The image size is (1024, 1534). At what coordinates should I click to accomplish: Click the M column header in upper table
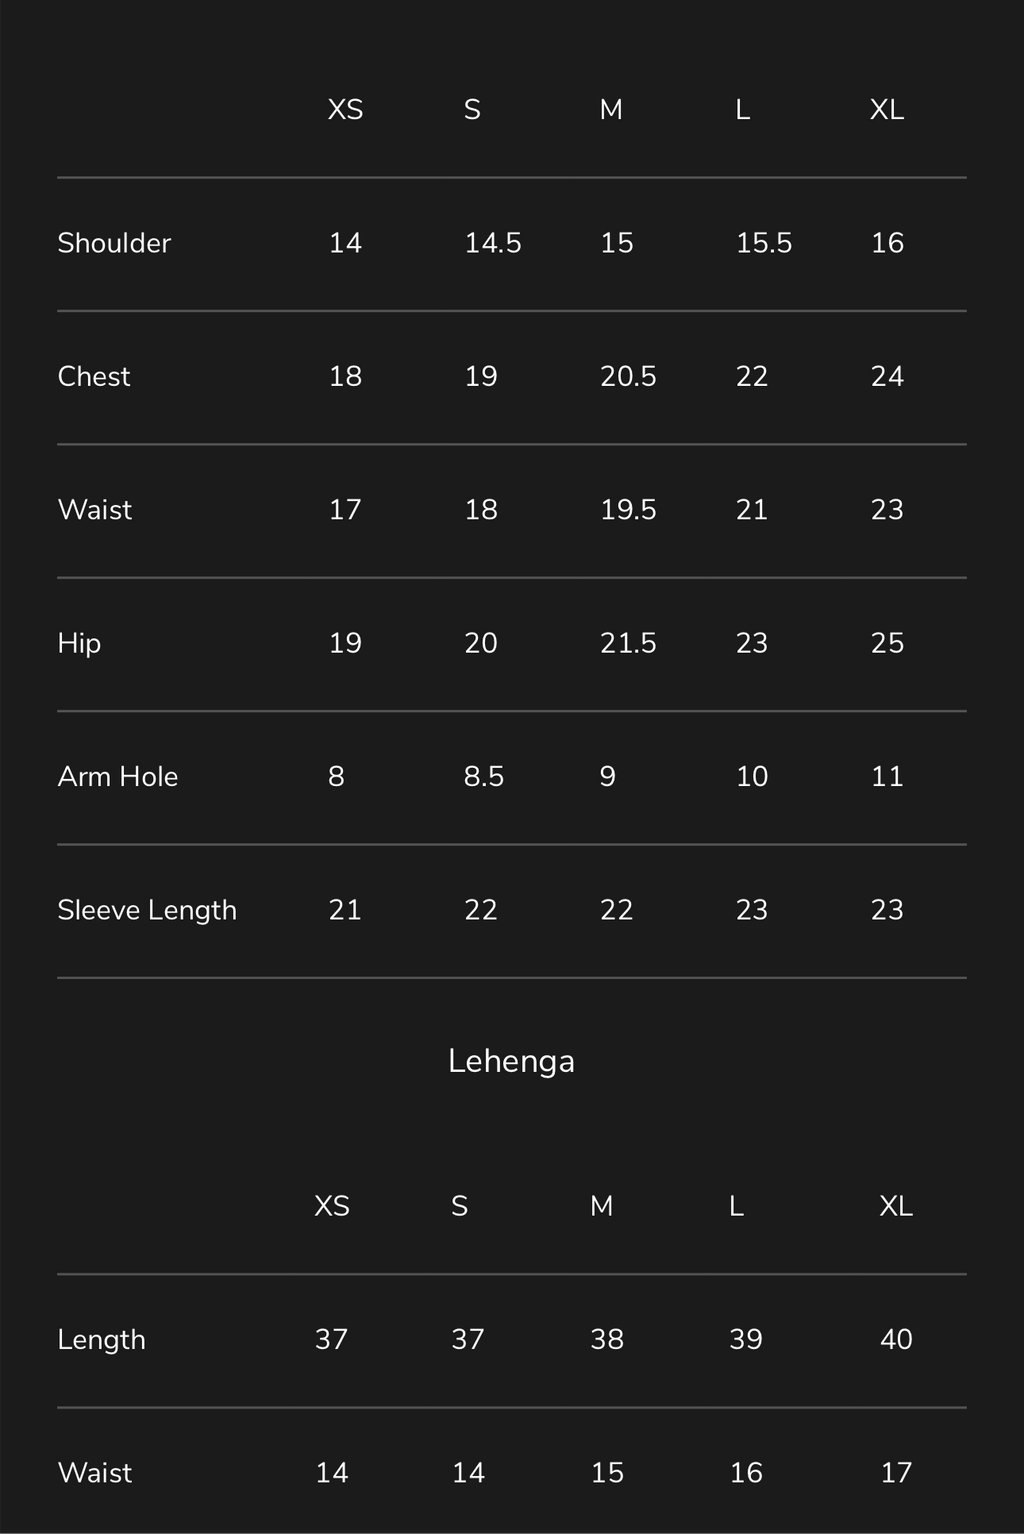tap(611, 110)
